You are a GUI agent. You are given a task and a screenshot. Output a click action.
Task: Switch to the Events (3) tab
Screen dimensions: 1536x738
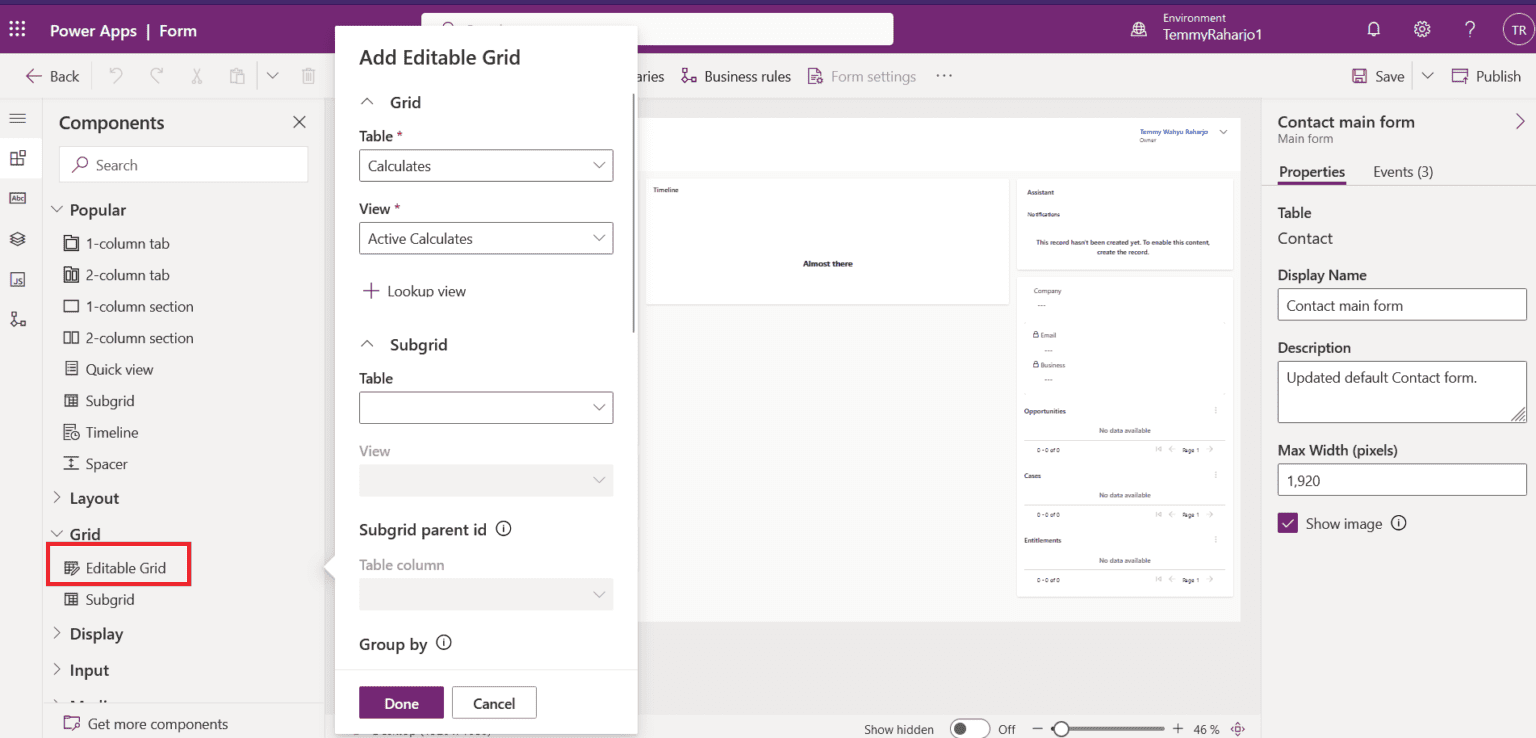coord(1402,171)
